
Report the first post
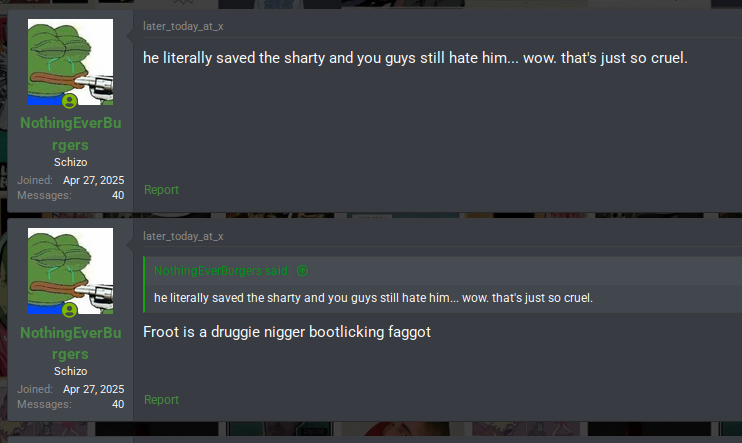(x=161, y=190)
